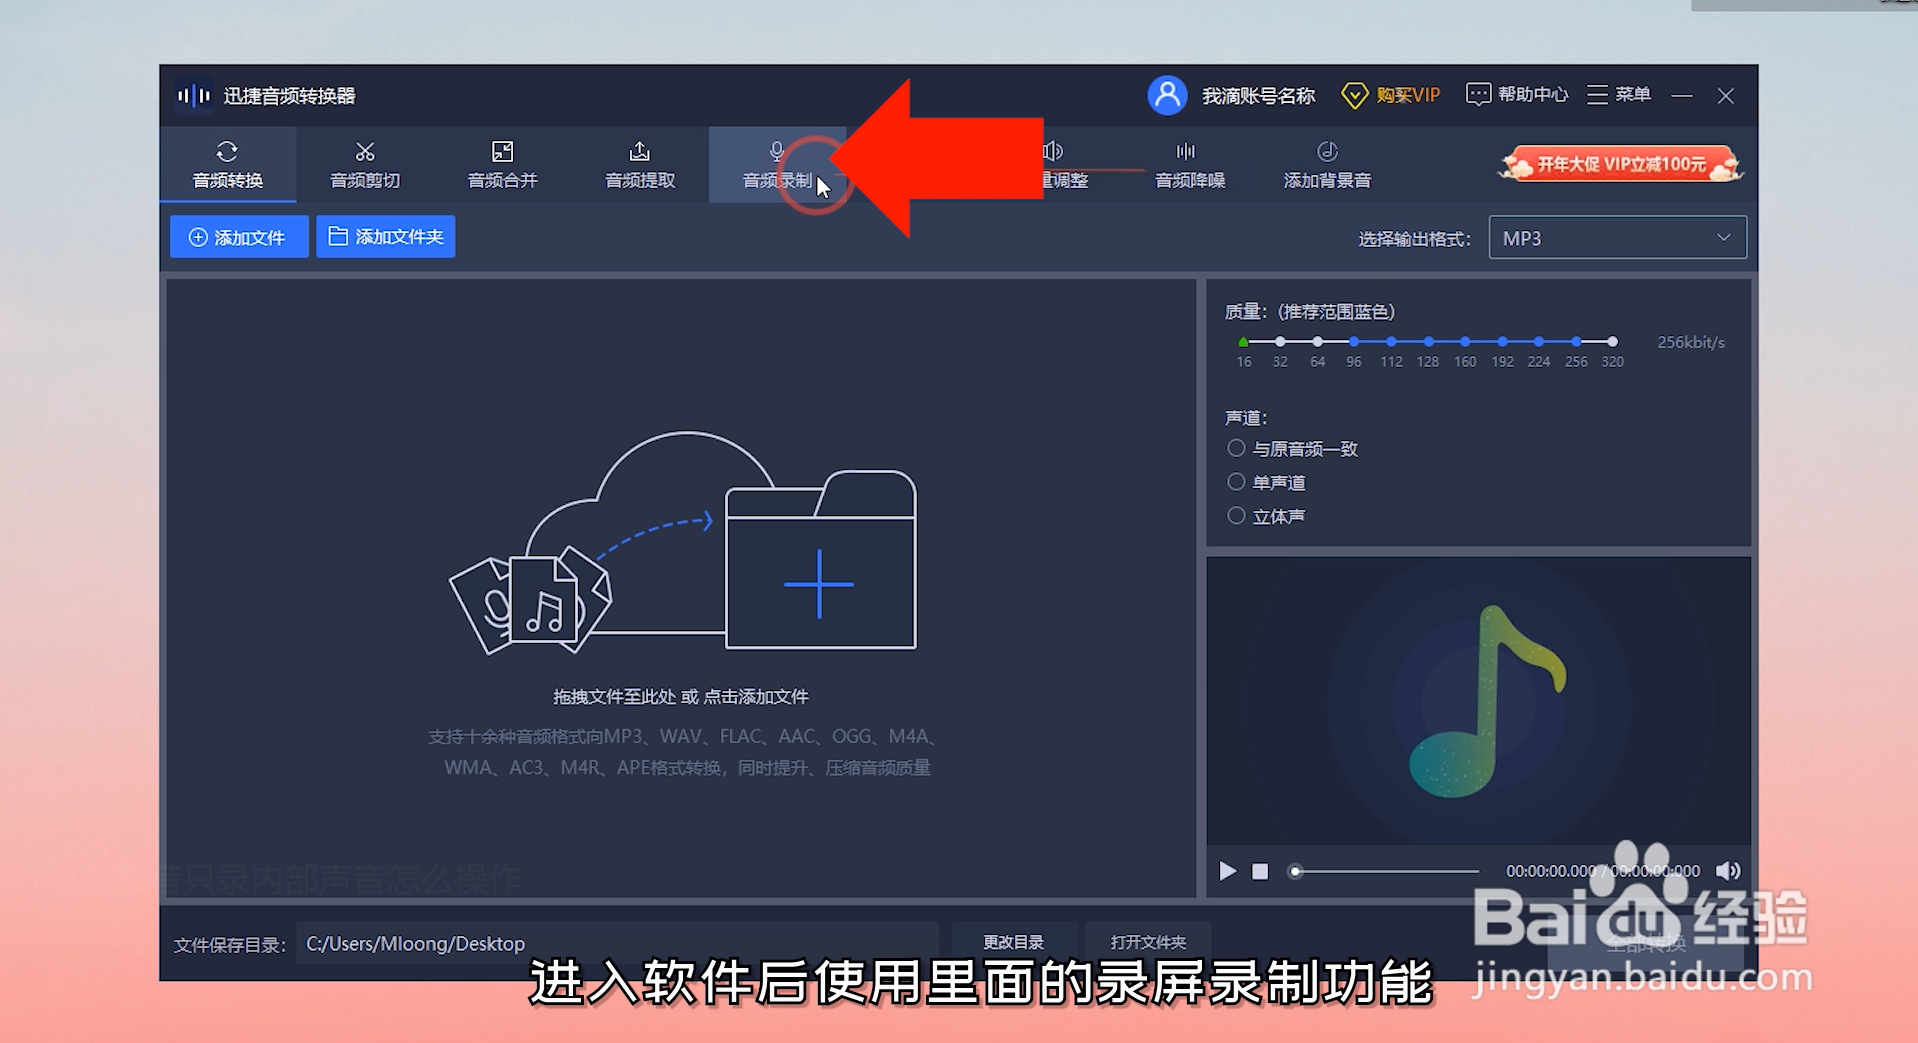Set quality slider to 256
1918x1043 pixels.
(1576, 342)
